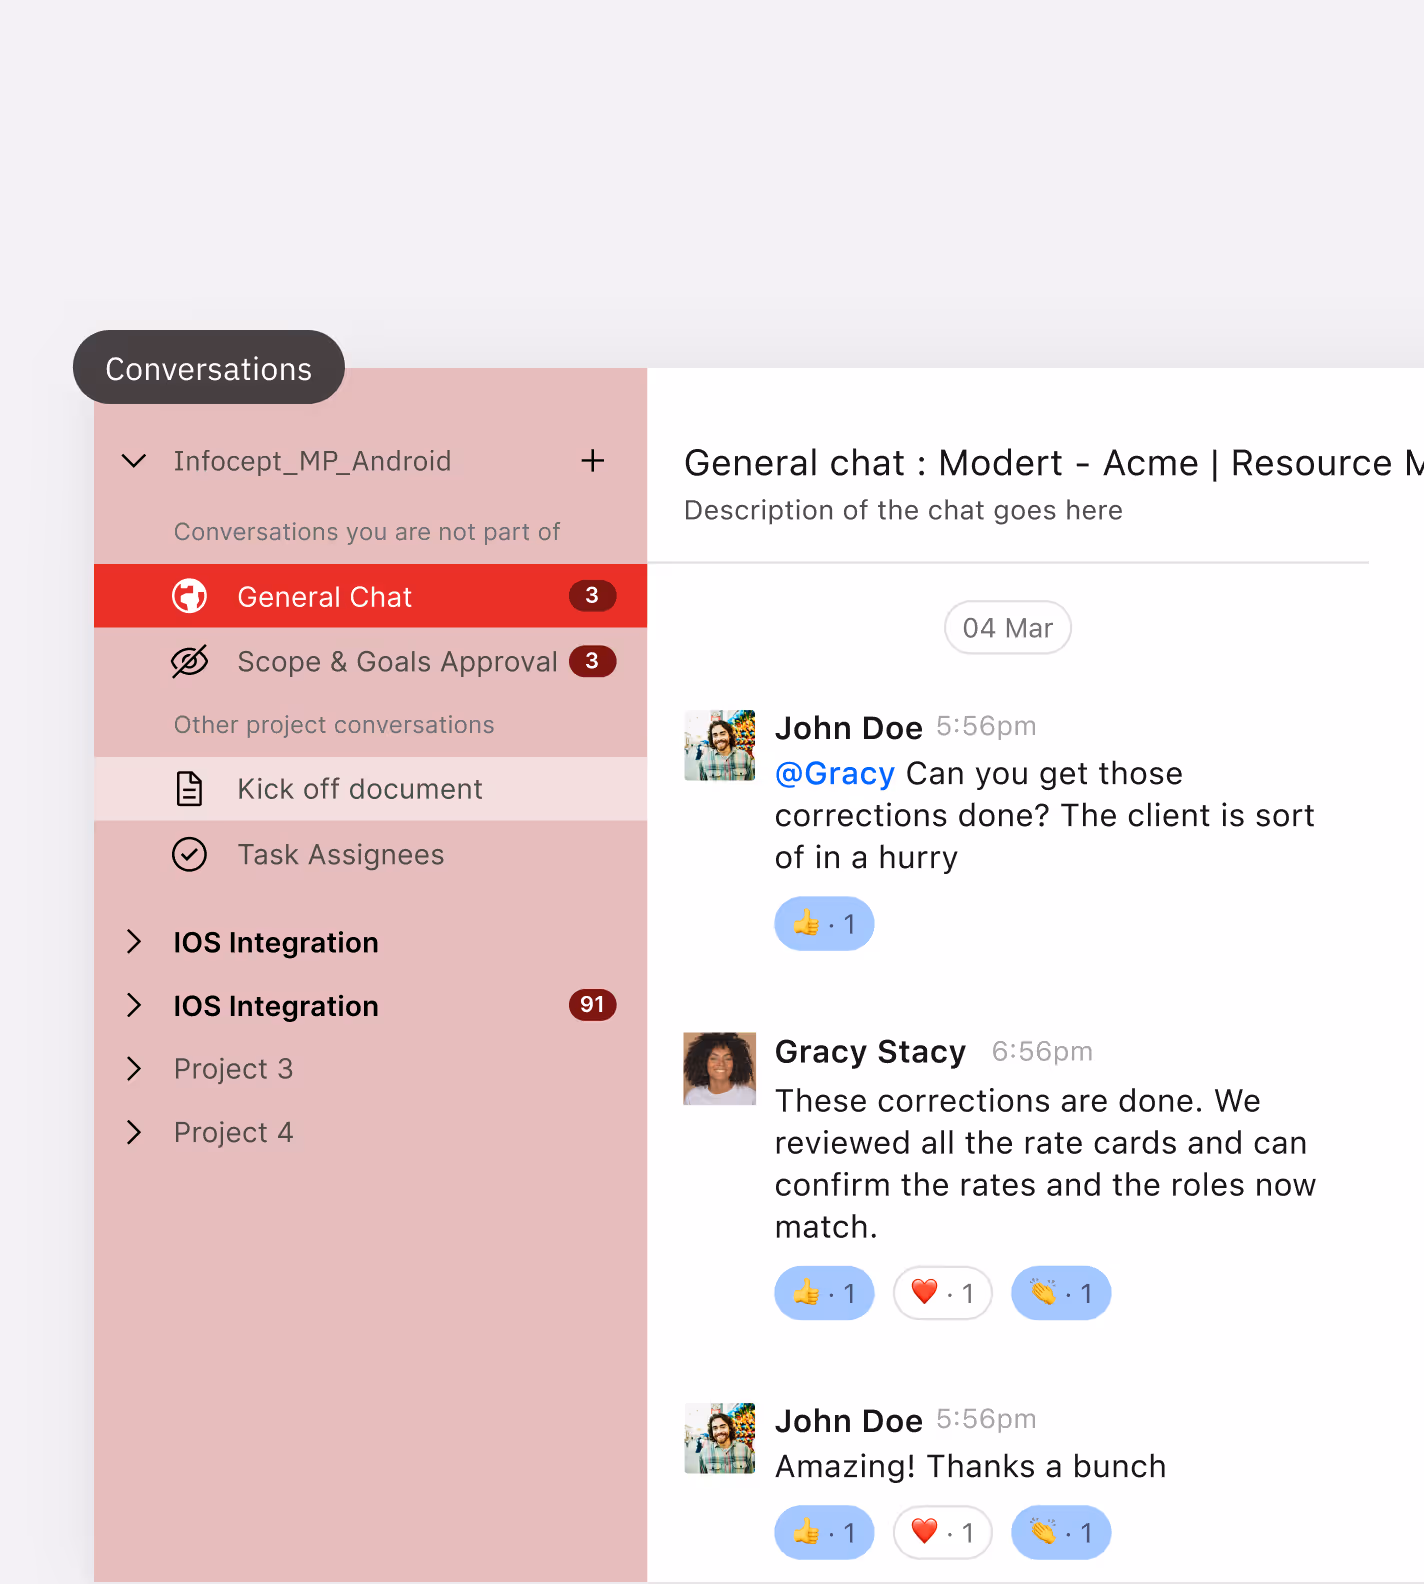This screenshot has width=1424, height=1584.
Task: Toggle heart reaction on Amazing! Thanks a bunch
Action: click(x=942, y=1532)
